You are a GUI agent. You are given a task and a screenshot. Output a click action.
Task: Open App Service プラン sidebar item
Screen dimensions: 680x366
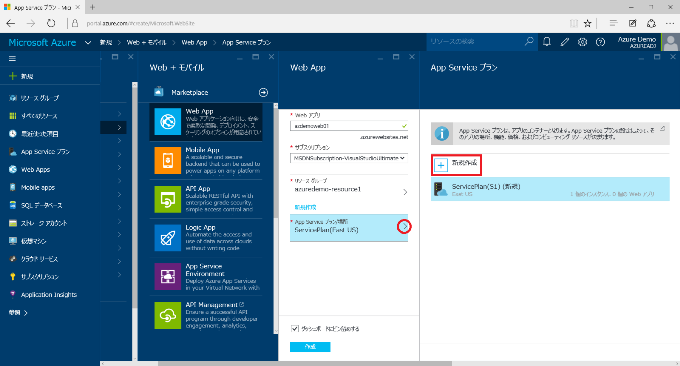click(45, 152)
